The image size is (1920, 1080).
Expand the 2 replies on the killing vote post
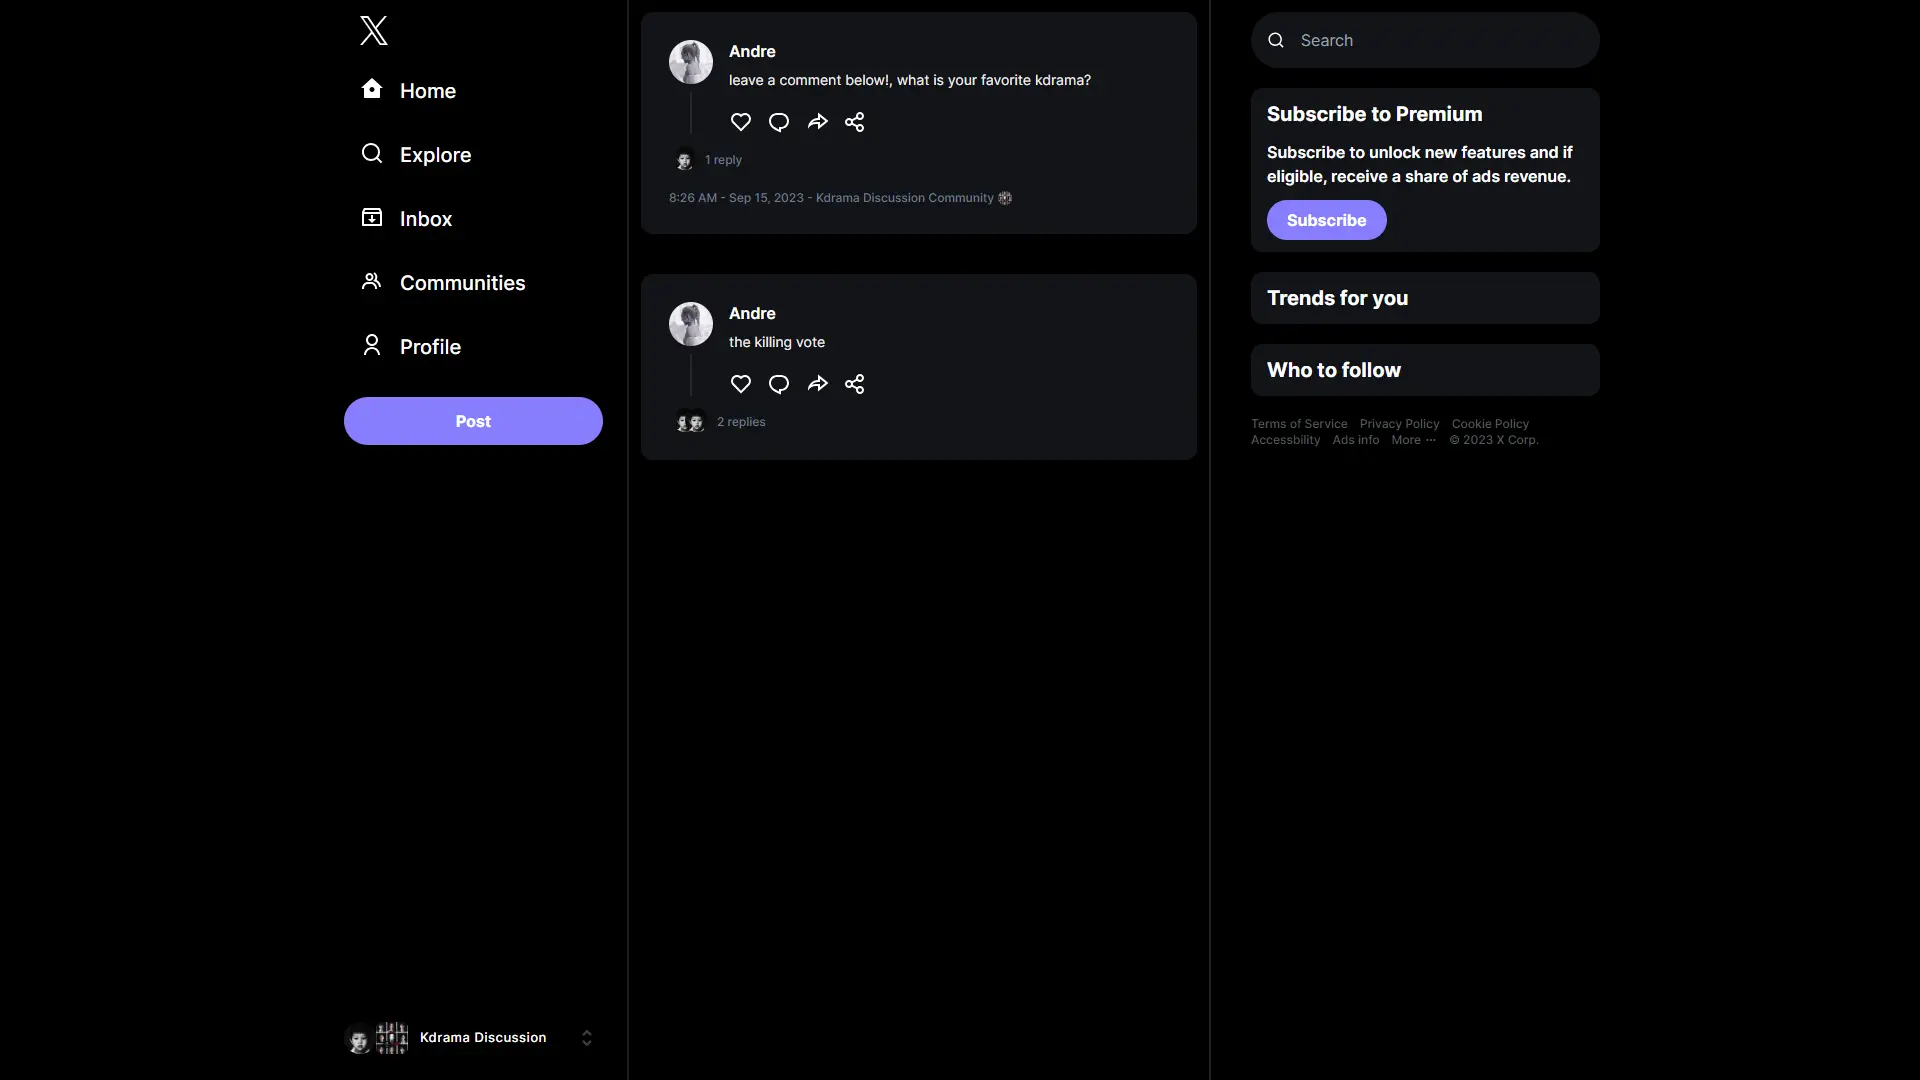click(740, 422)
